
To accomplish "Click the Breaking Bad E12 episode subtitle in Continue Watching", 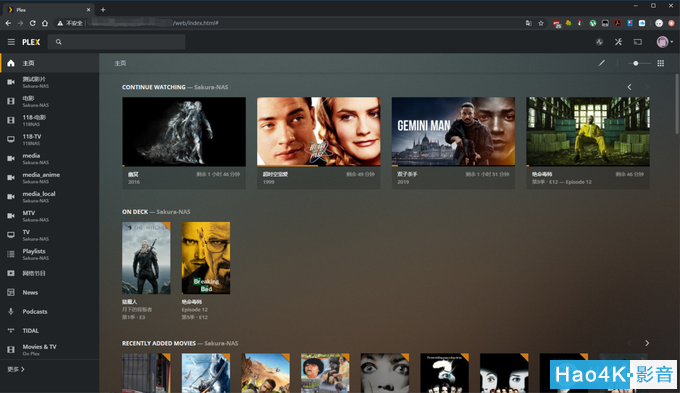I will [562, 182].
